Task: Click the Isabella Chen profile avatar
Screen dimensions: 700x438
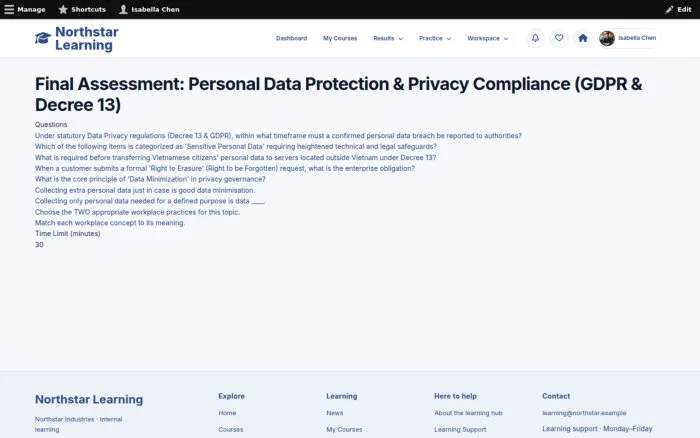Action: (607, 38)
